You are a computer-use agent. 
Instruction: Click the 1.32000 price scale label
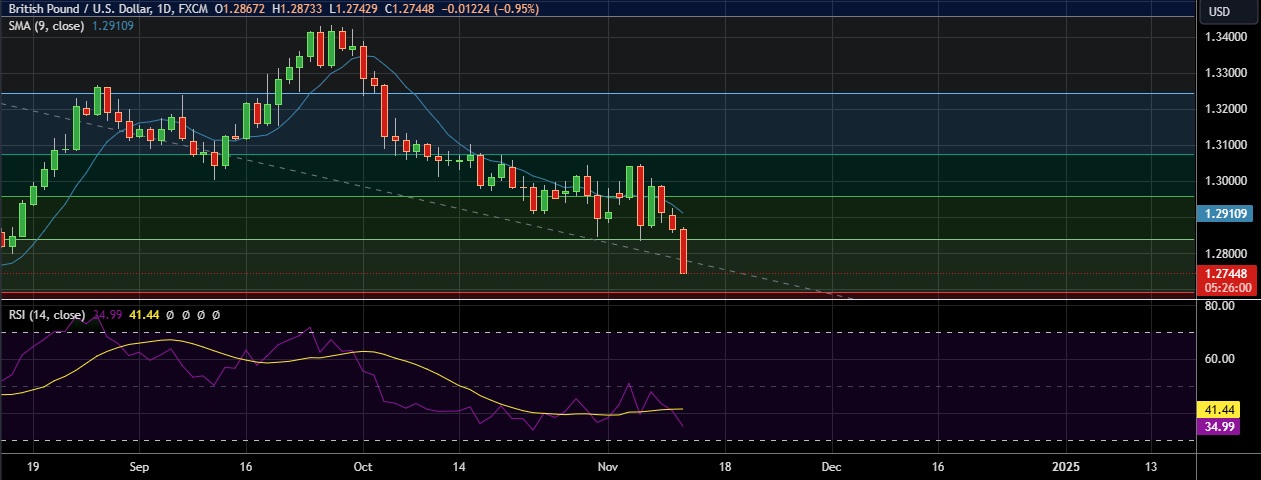coord(1226,109)
